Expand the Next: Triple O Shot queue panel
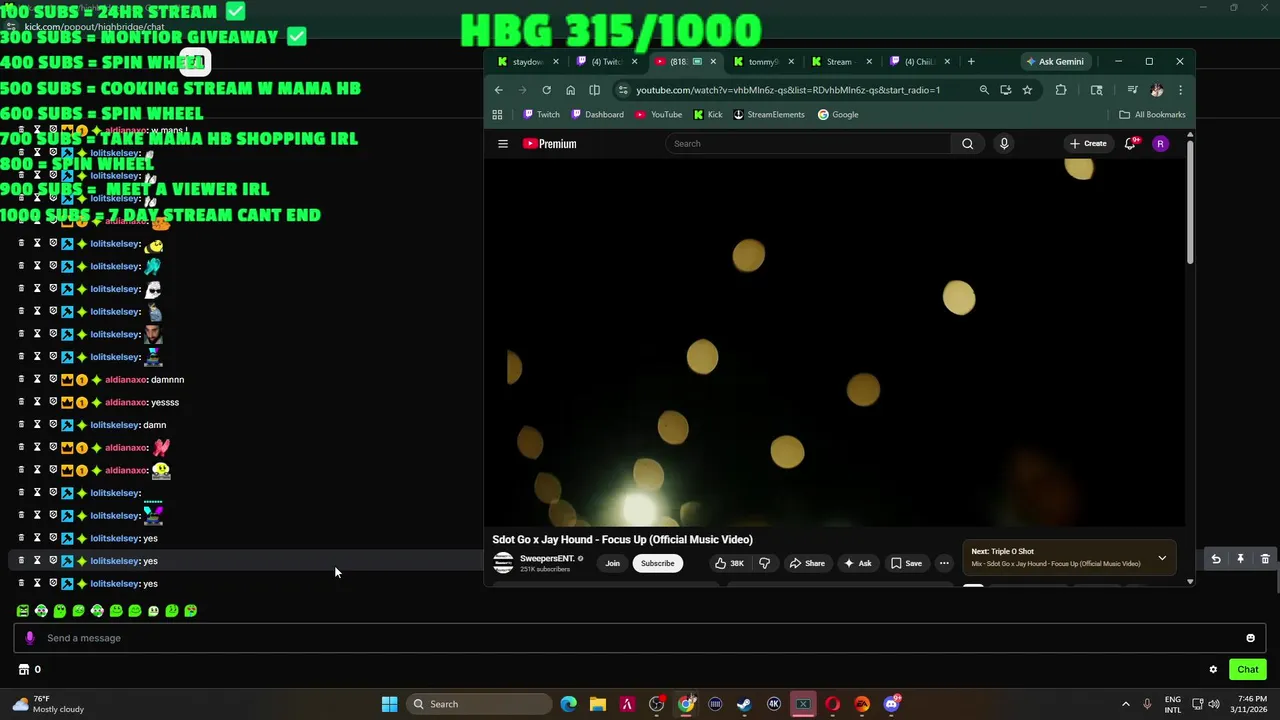1280x720 pixels. tap(1162, 558)
